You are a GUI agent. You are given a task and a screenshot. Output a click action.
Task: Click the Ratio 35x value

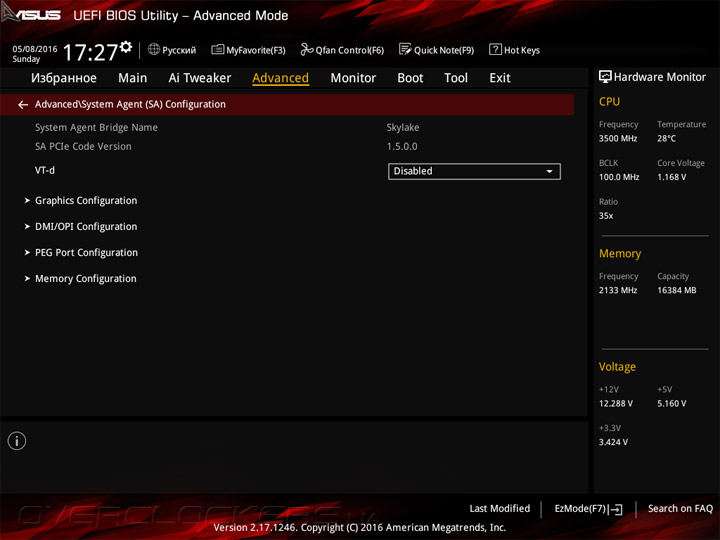click(x=606, y=216)
